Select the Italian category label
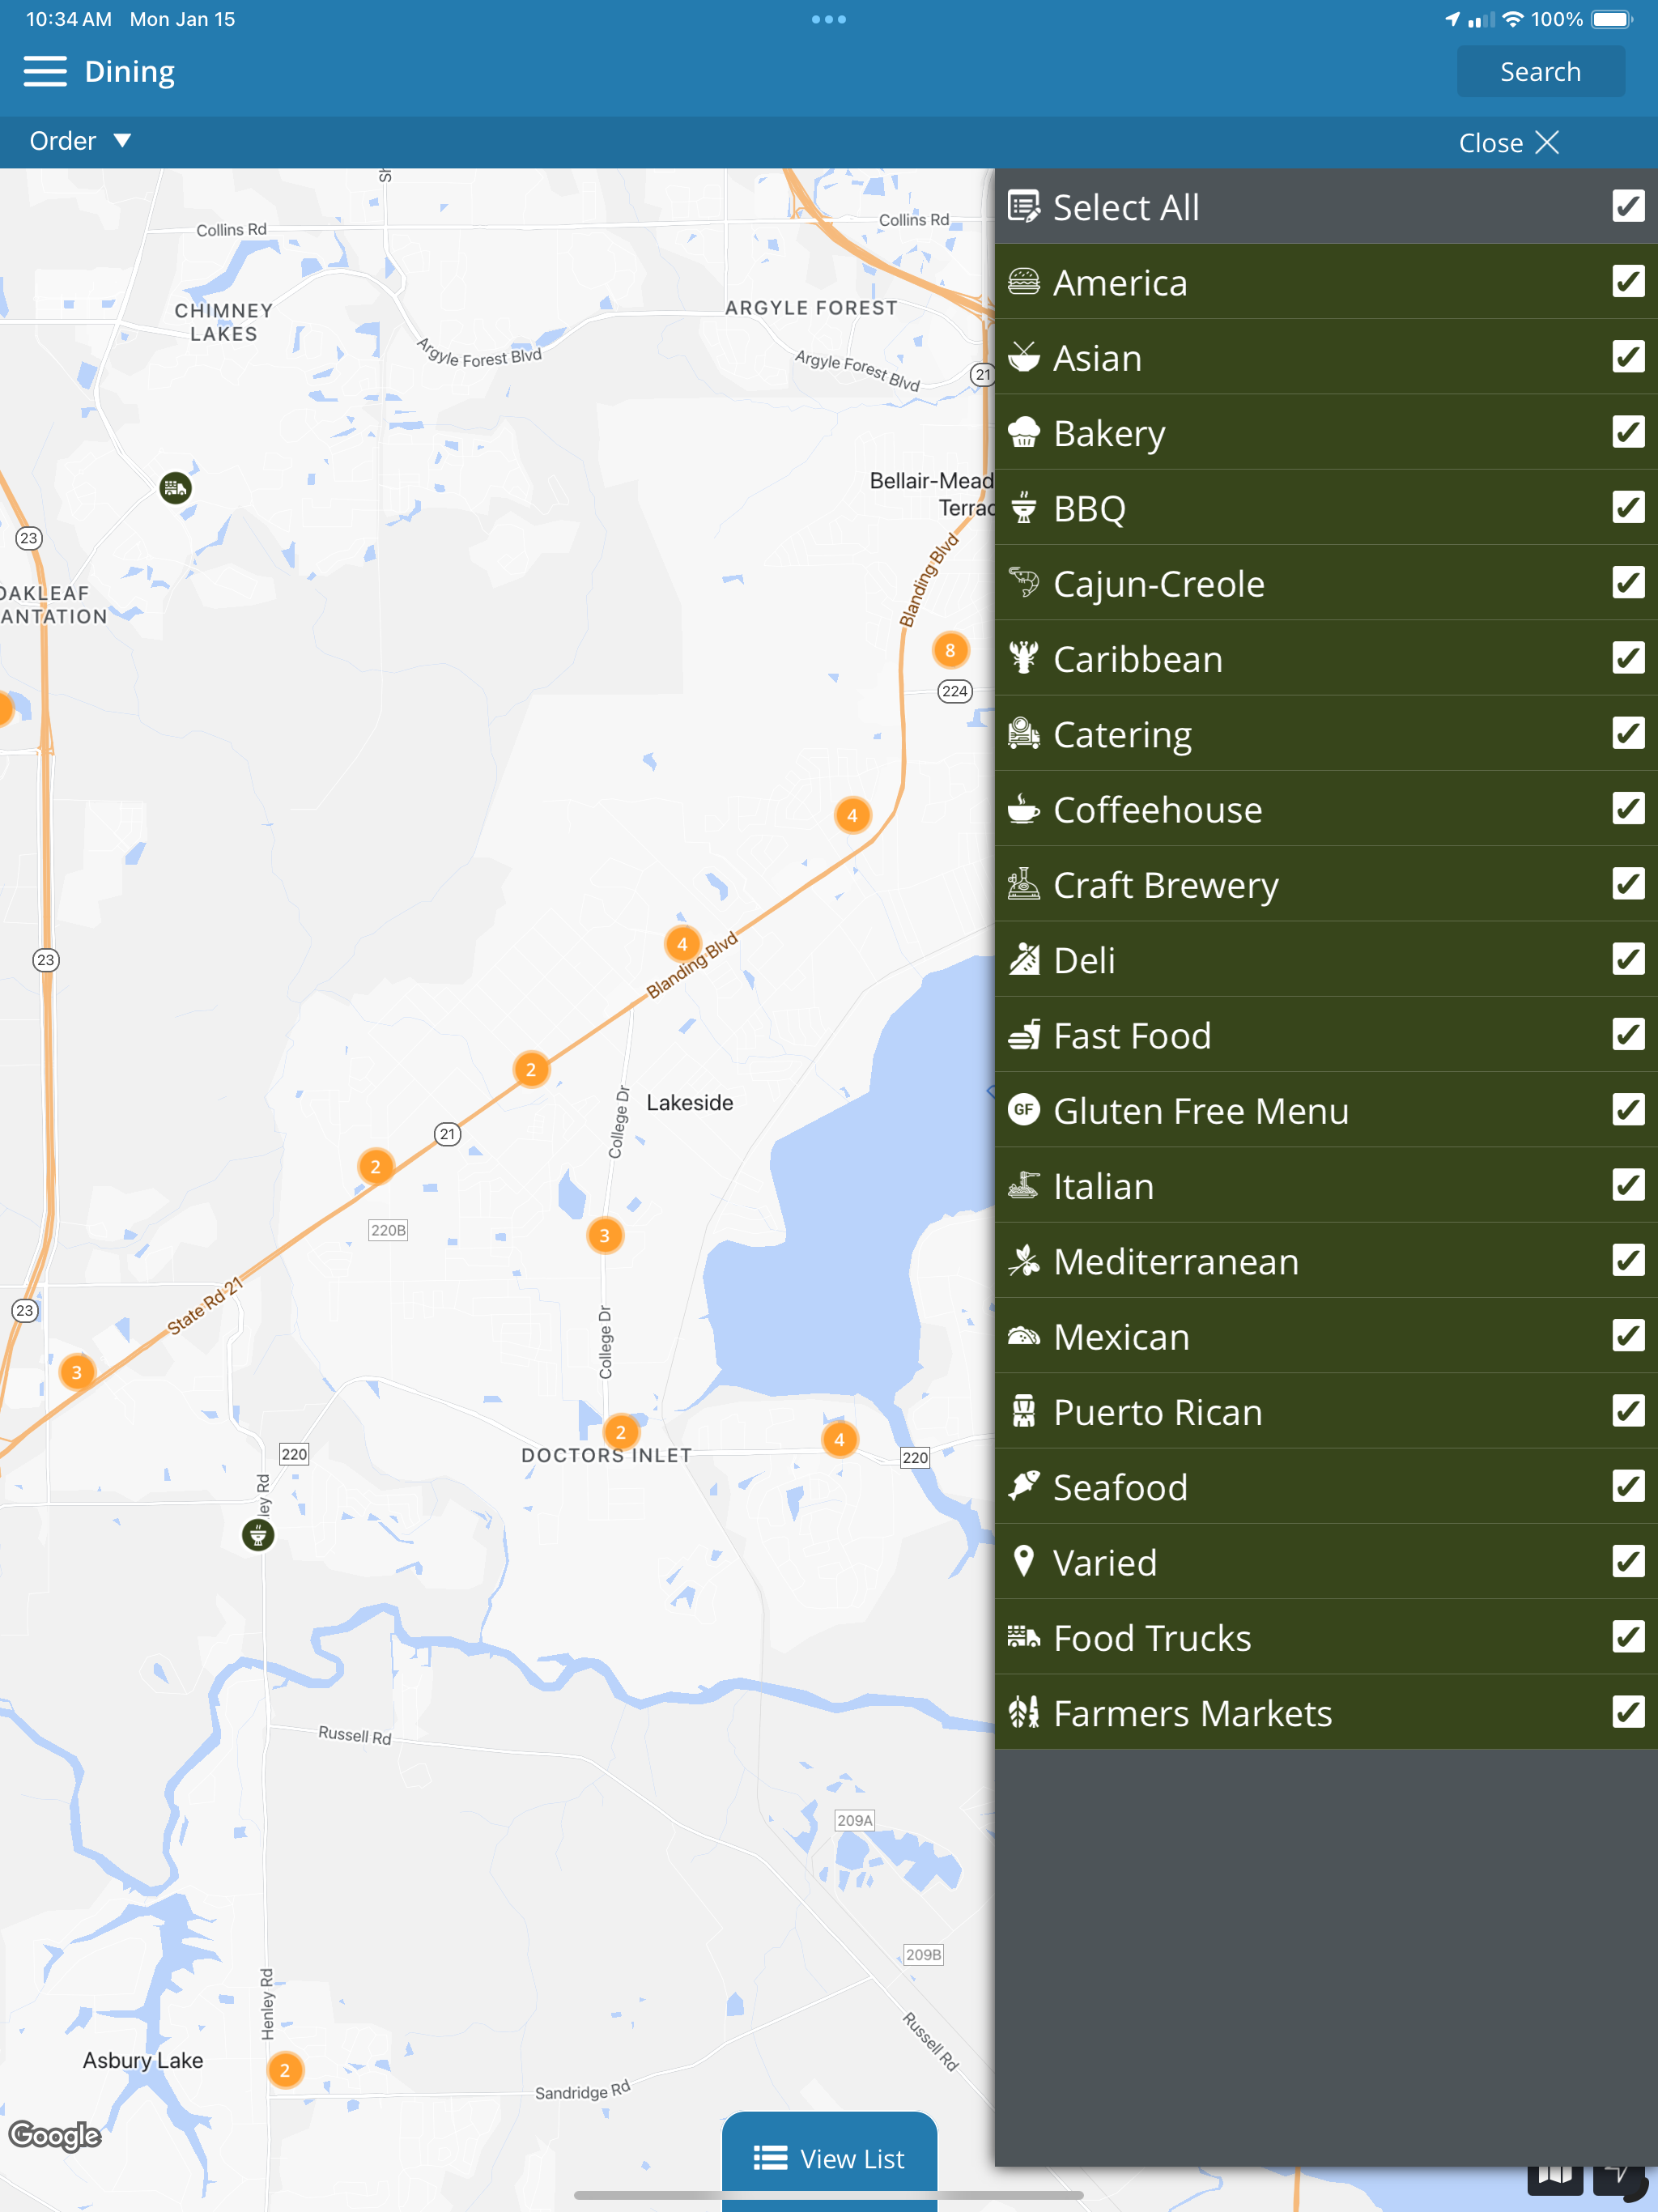 coord(1104,1186)
